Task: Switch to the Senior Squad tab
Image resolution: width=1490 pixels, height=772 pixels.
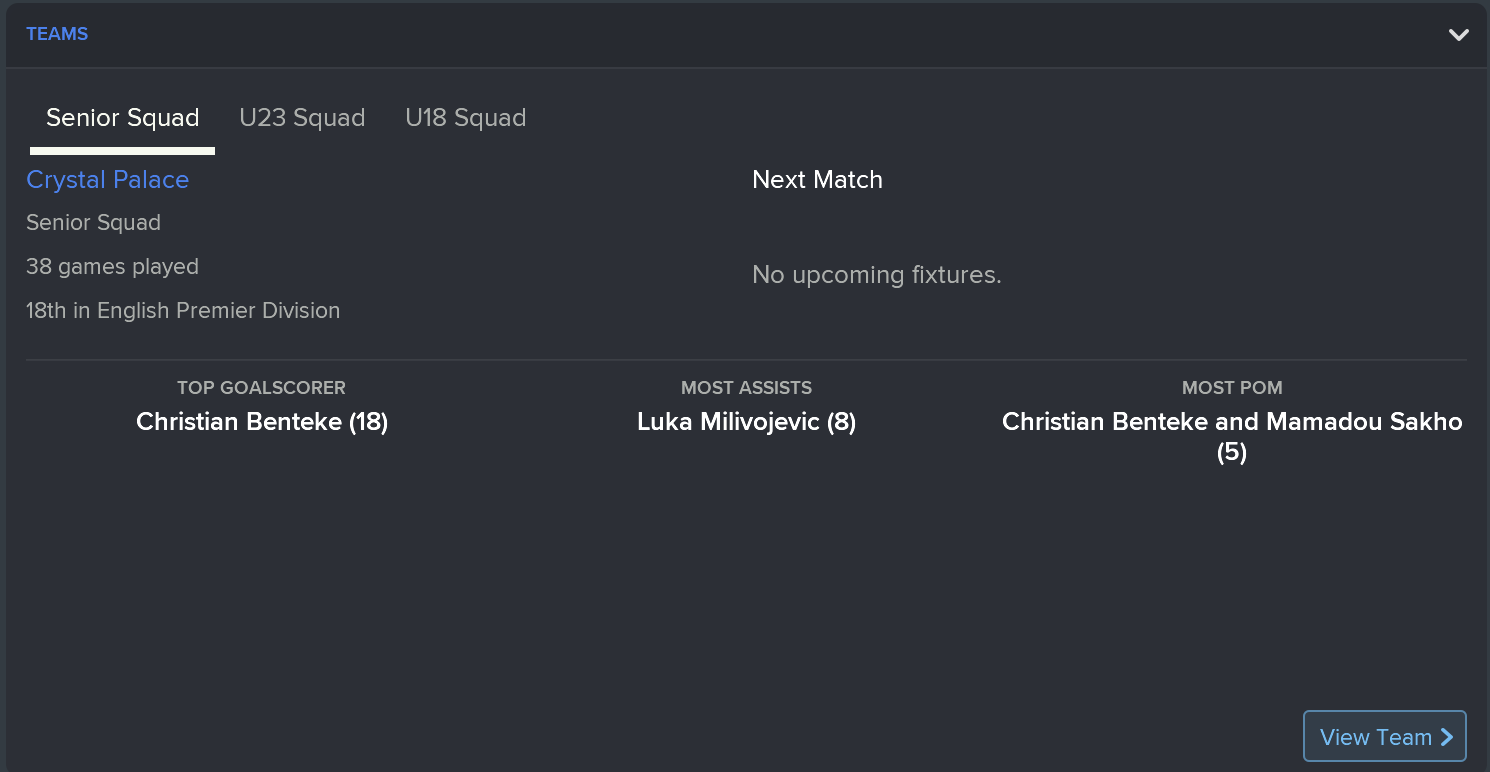Action: 122,118
